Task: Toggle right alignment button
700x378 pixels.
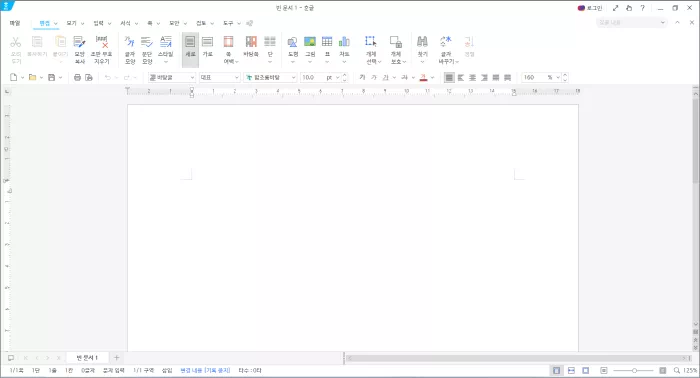Action: pyautogui.click(x=484, y=78)
